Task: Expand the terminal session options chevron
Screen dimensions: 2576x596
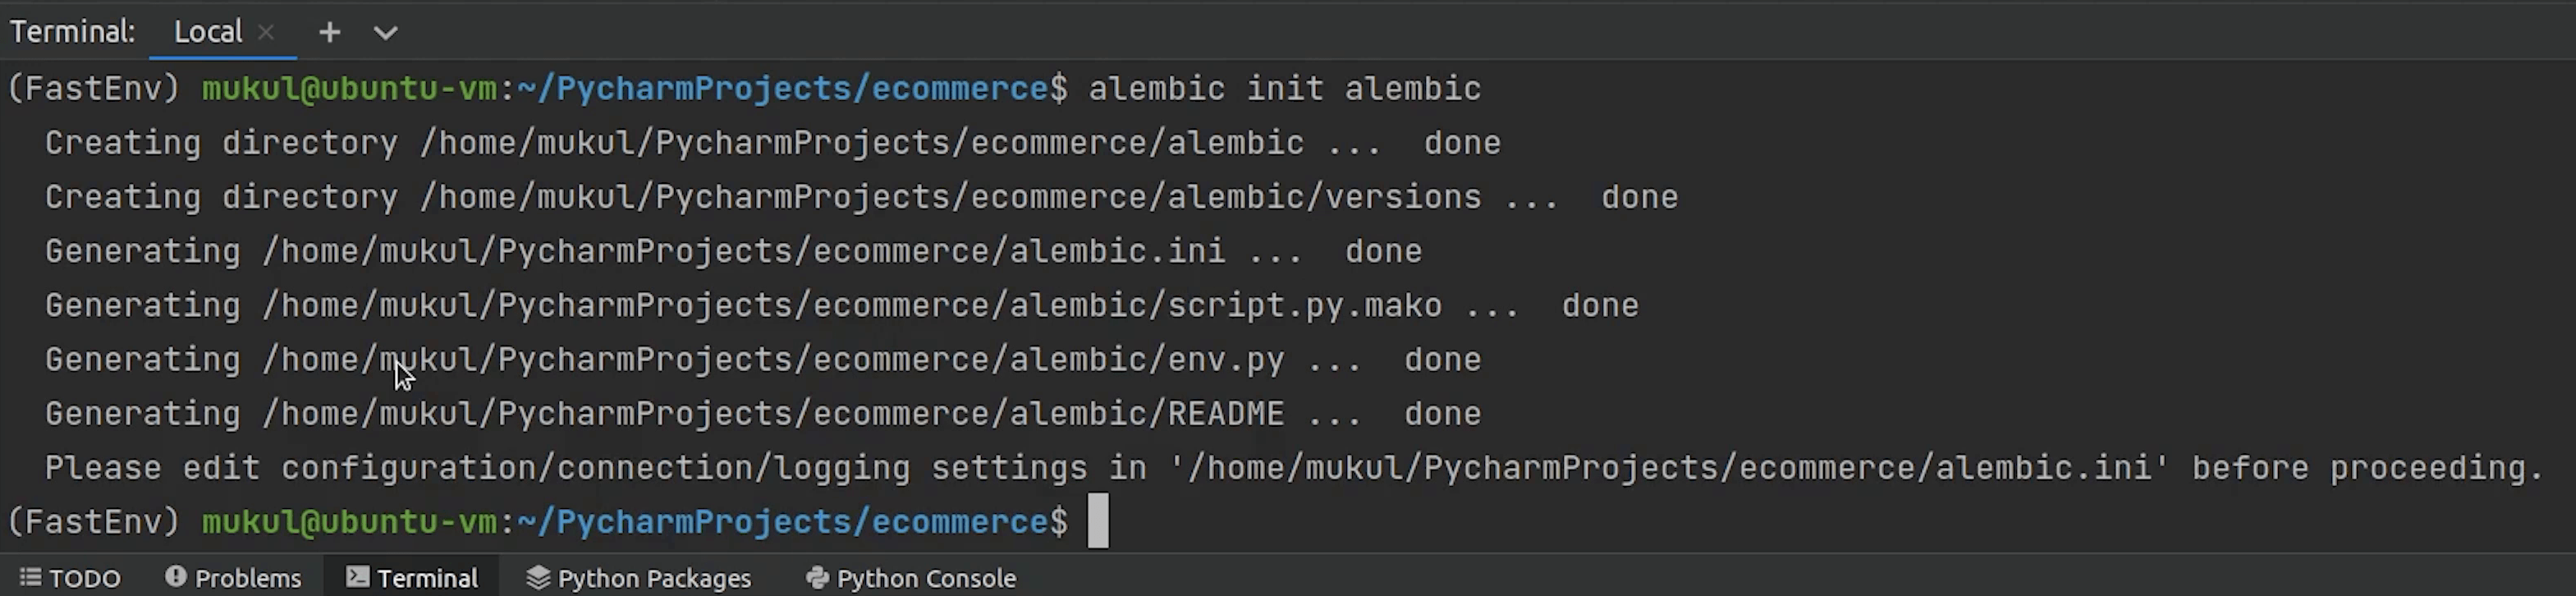Action: click(385, 33)
